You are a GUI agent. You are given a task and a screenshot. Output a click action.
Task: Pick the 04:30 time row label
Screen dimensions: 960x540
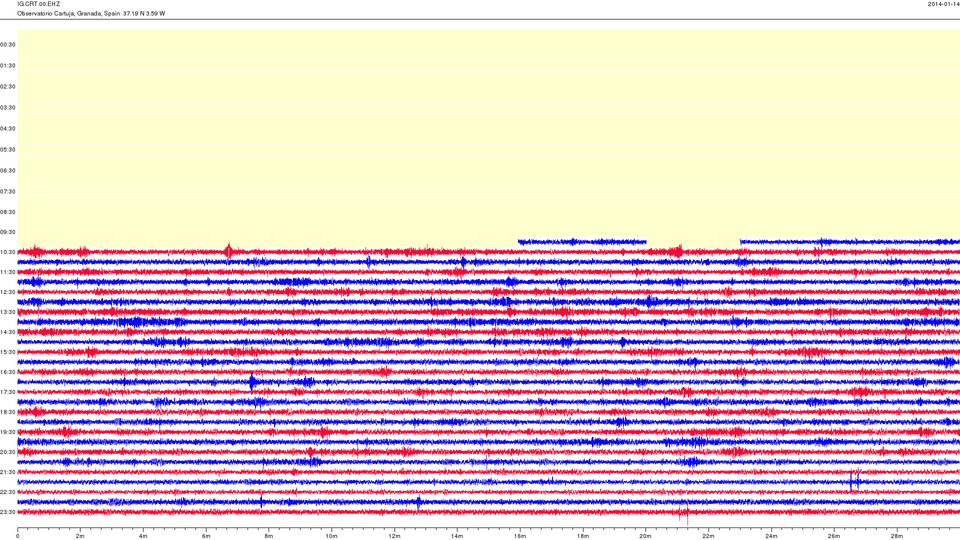pos(8,129)
